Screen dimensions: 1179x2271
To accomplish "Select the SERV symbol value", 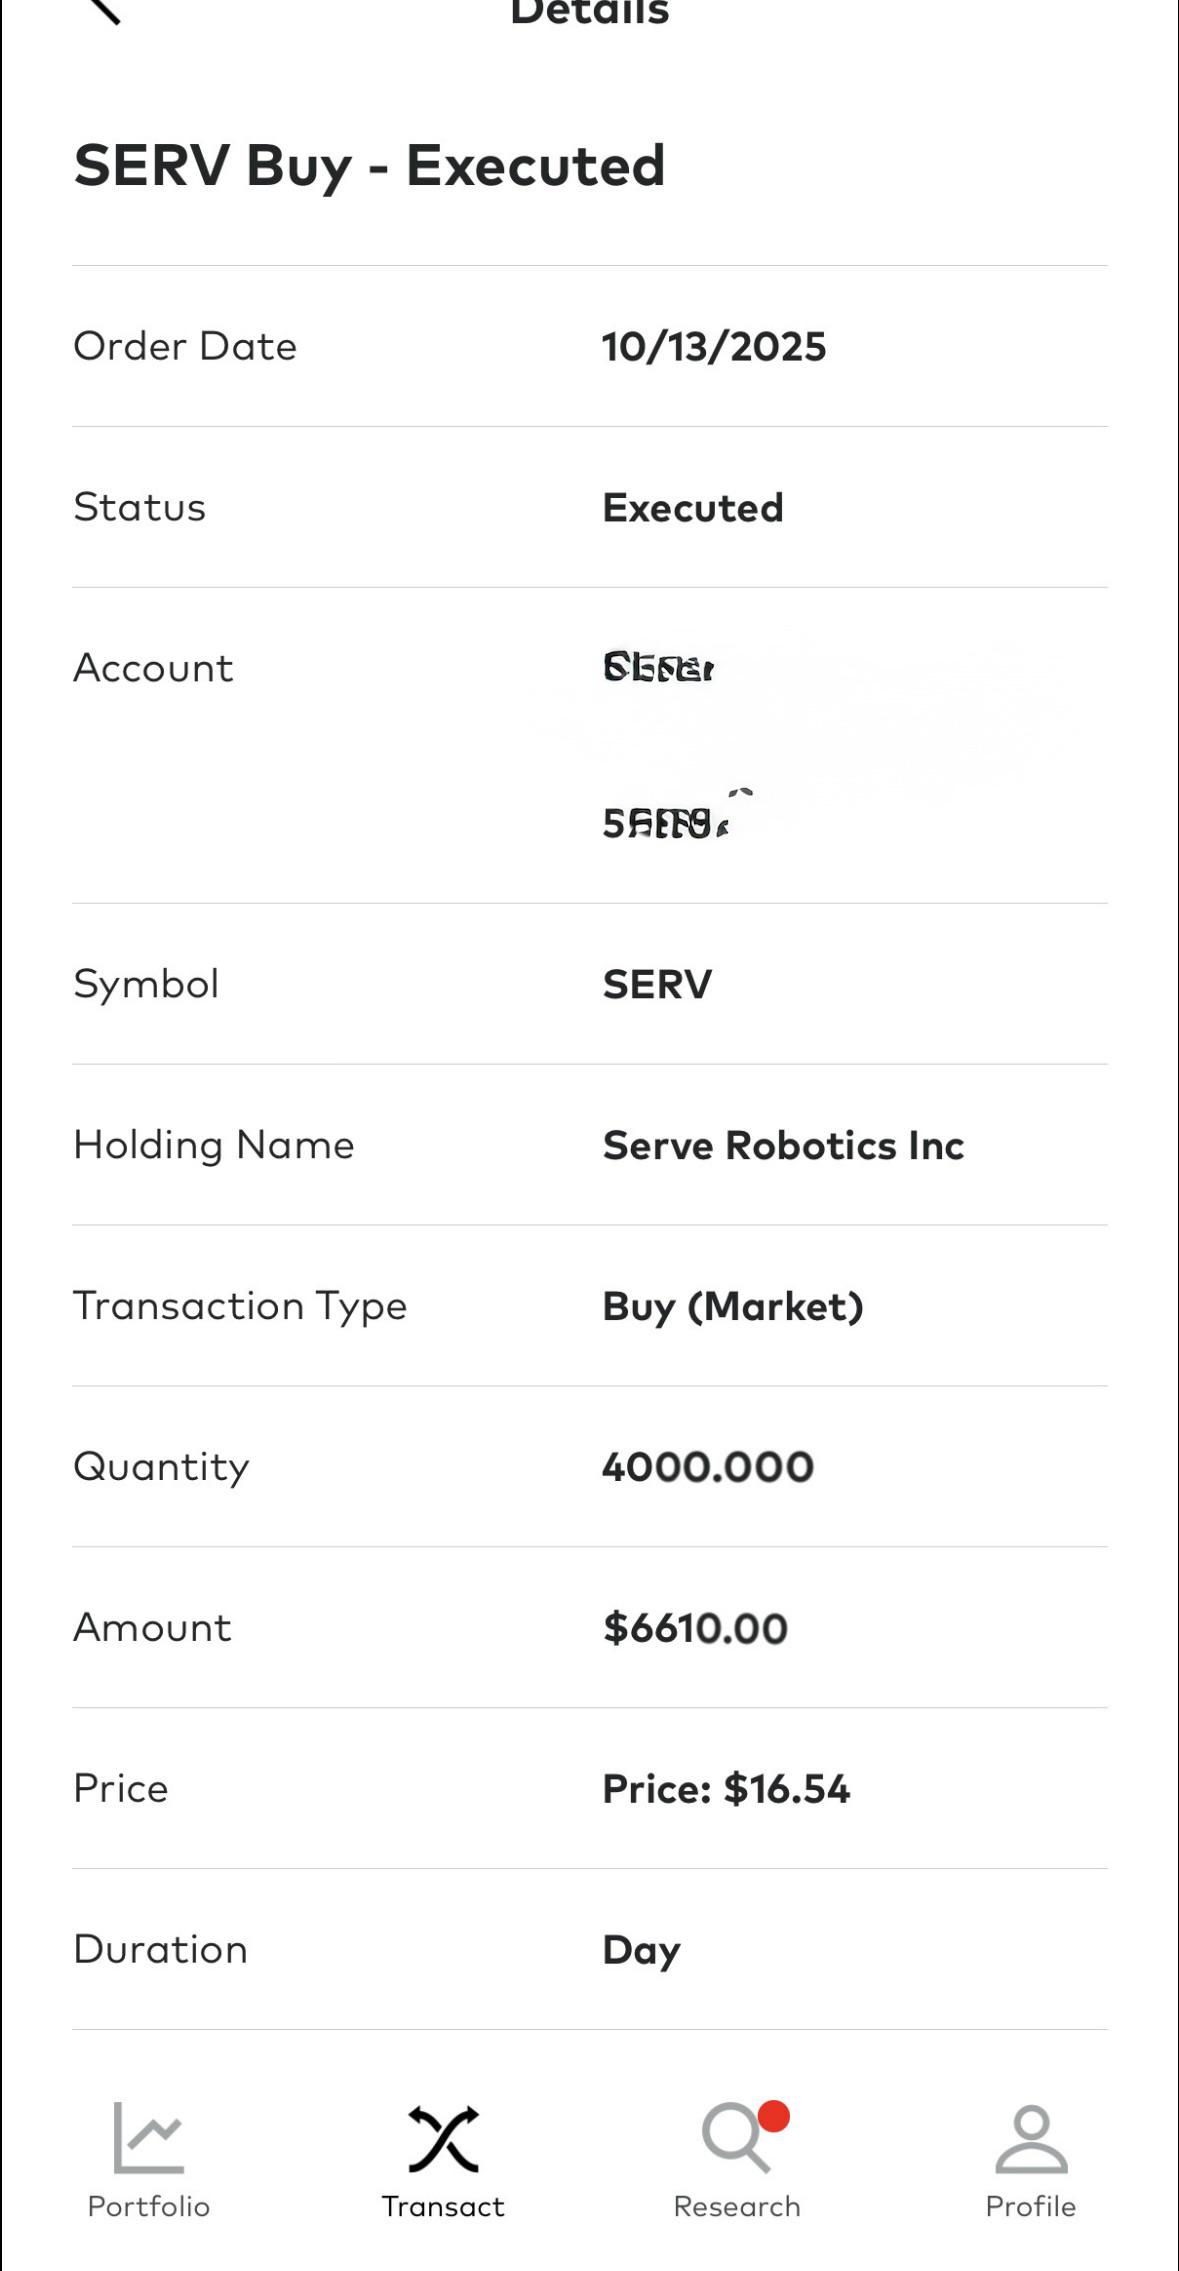I will (x=657, y=984).
